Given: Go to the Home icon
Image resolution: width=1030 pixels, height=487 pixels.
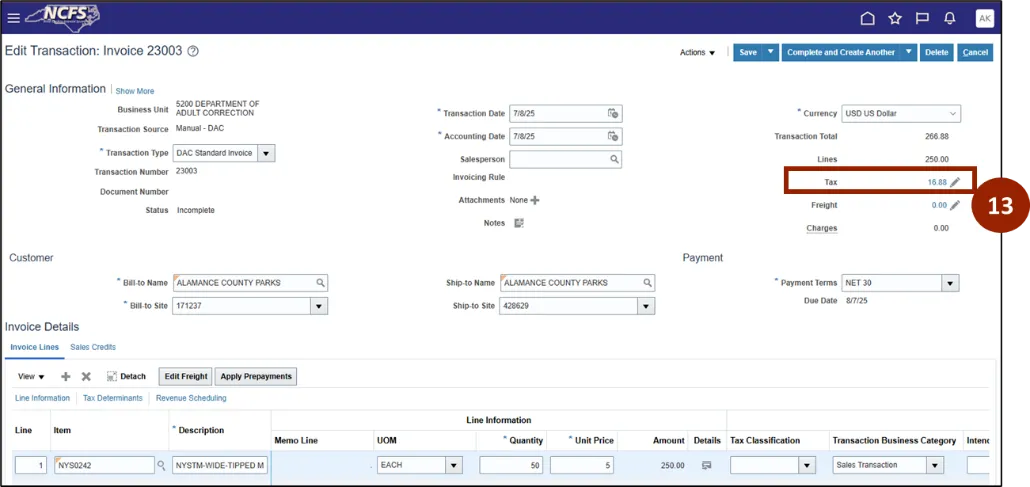Looking at the screenshot, I should tap(867, 18).
